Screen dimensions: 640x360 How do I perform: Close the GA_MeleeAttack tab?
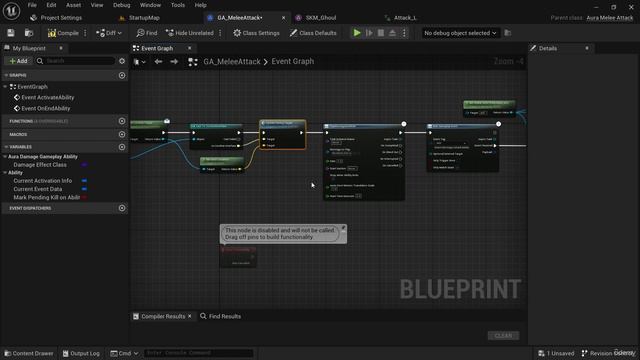click(x=284, y=18)
